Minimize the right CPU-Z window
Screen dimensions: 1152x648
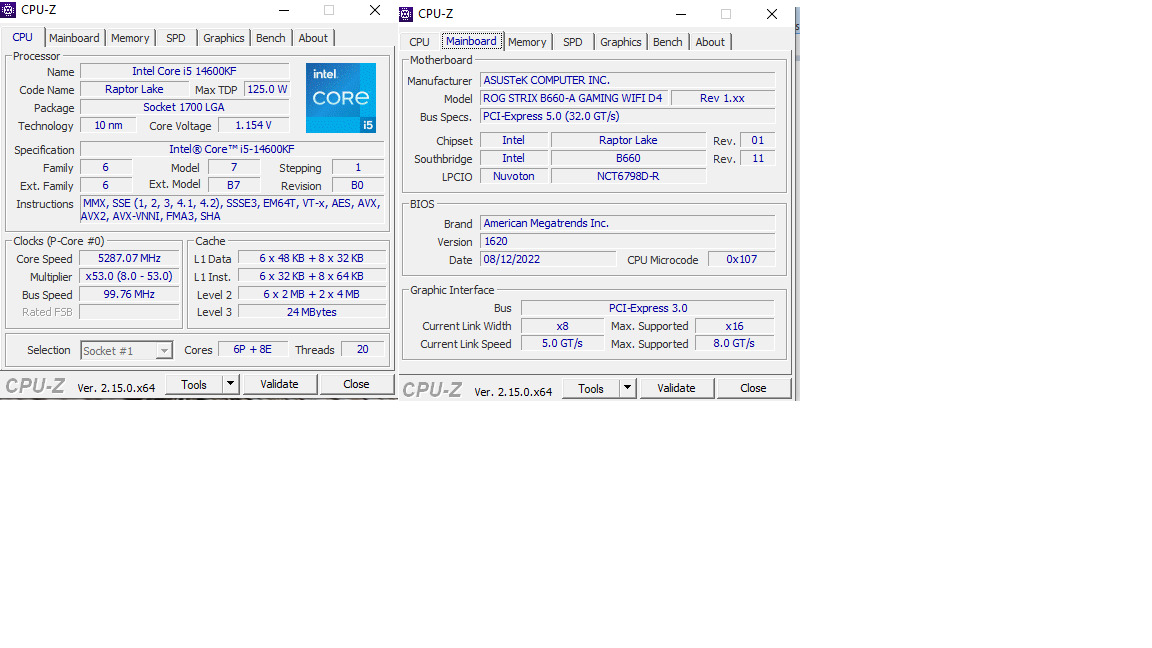pyautogui.click(x=681, y=14)
